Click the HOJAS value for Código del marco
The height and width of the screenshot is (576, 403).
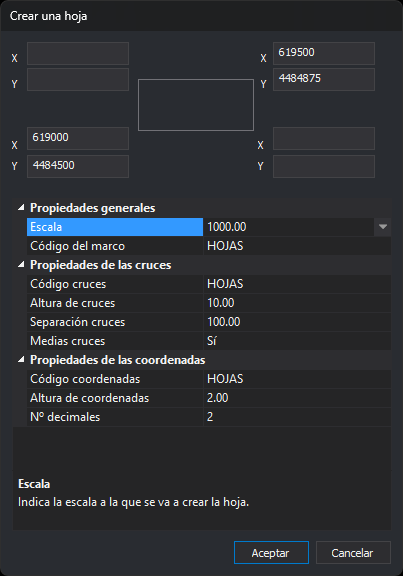pos(297,246)
